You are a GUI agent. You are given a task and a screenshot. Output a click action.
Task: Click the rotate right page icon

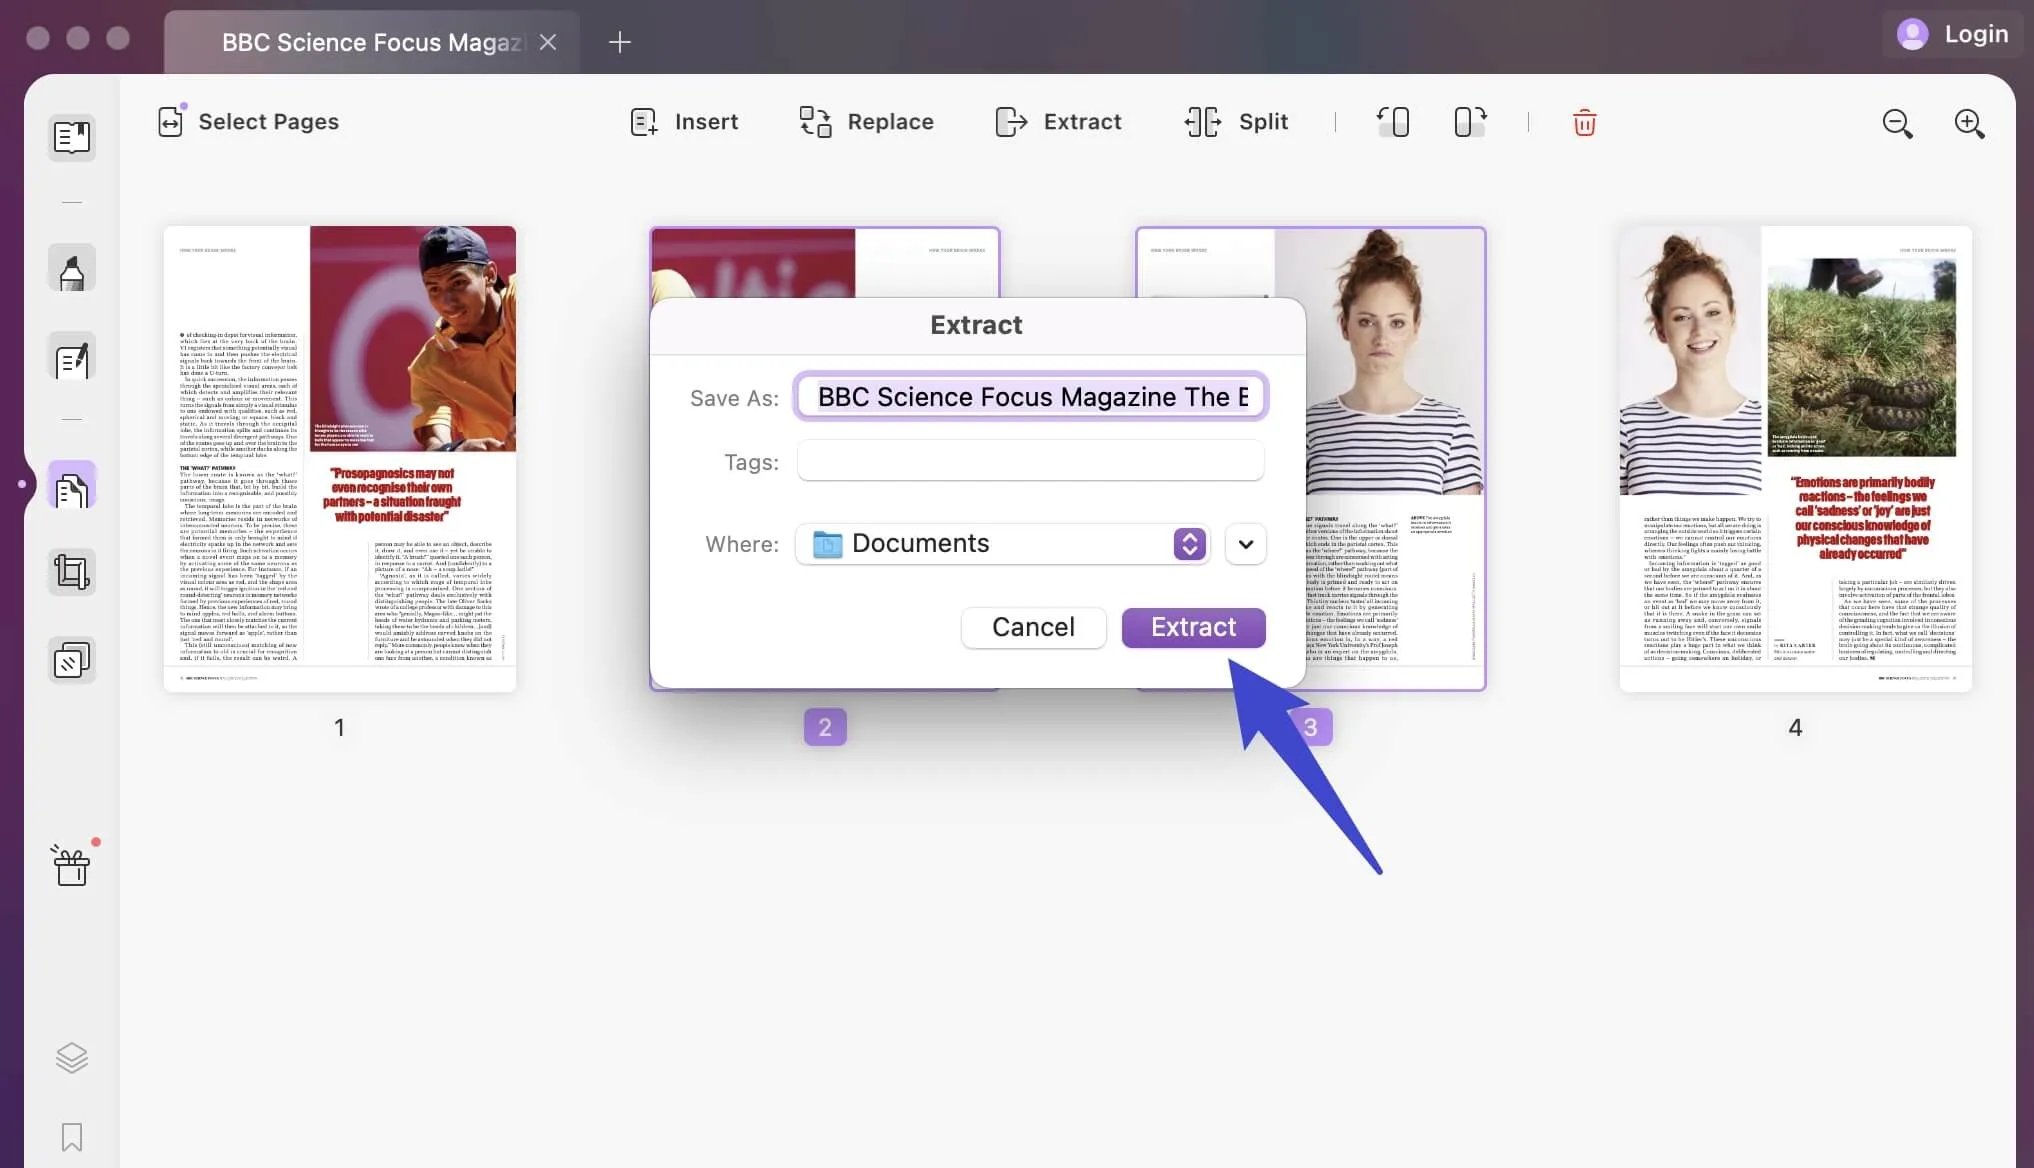1470,122
